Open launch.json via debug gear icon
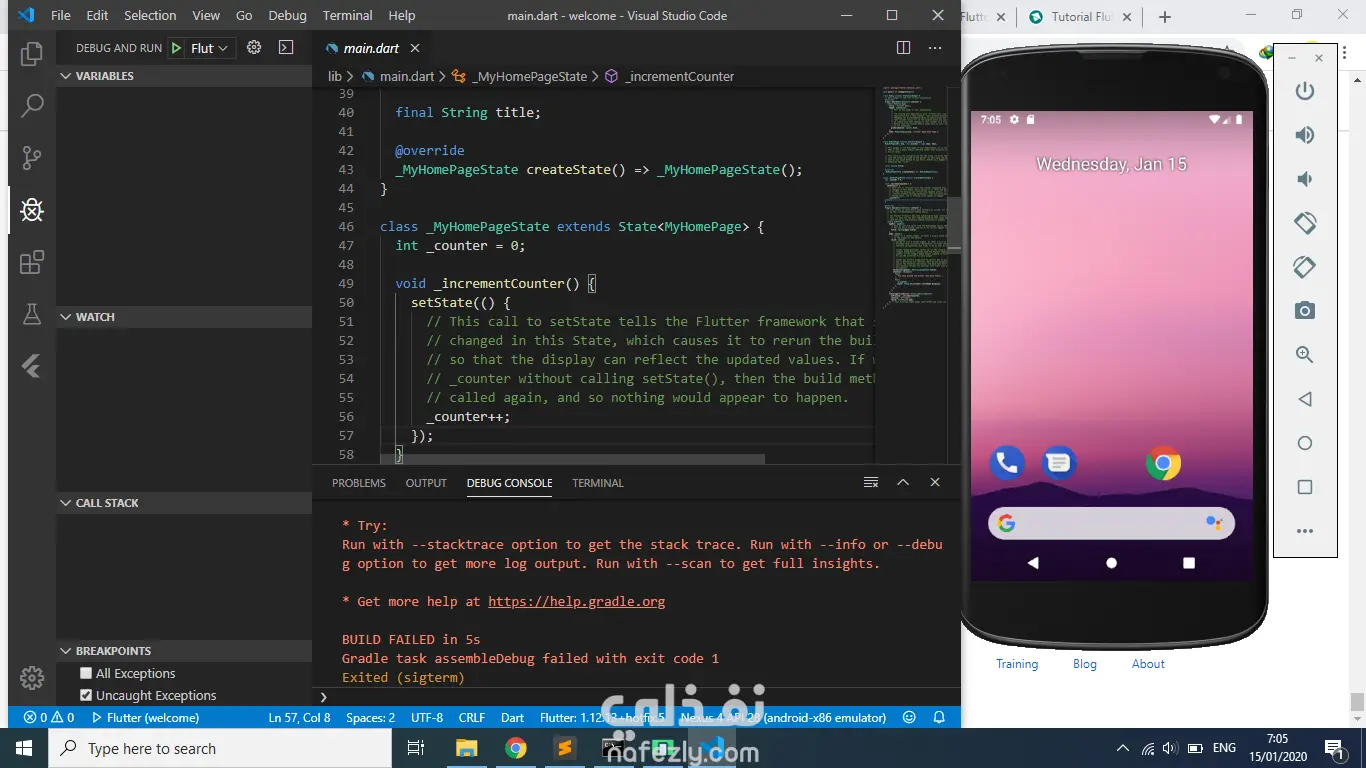 point(254,48)
